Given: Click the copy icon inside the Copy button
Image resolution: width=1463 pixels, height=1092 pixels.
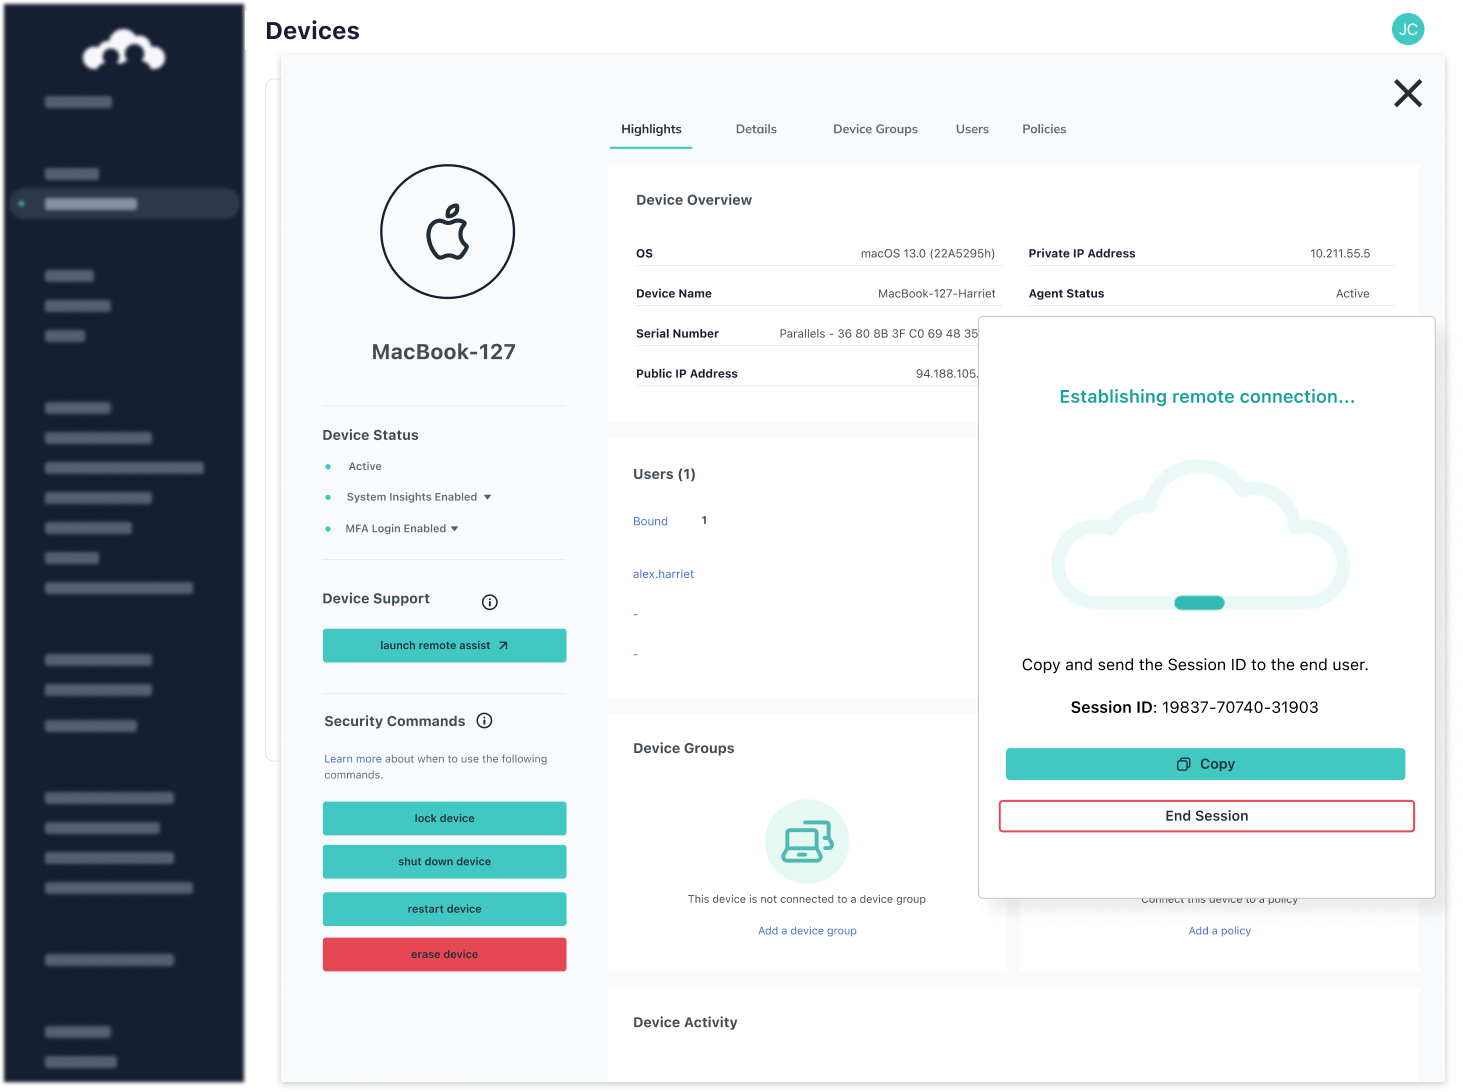Looking at the screenshot, I should [x=1182, y=763].
